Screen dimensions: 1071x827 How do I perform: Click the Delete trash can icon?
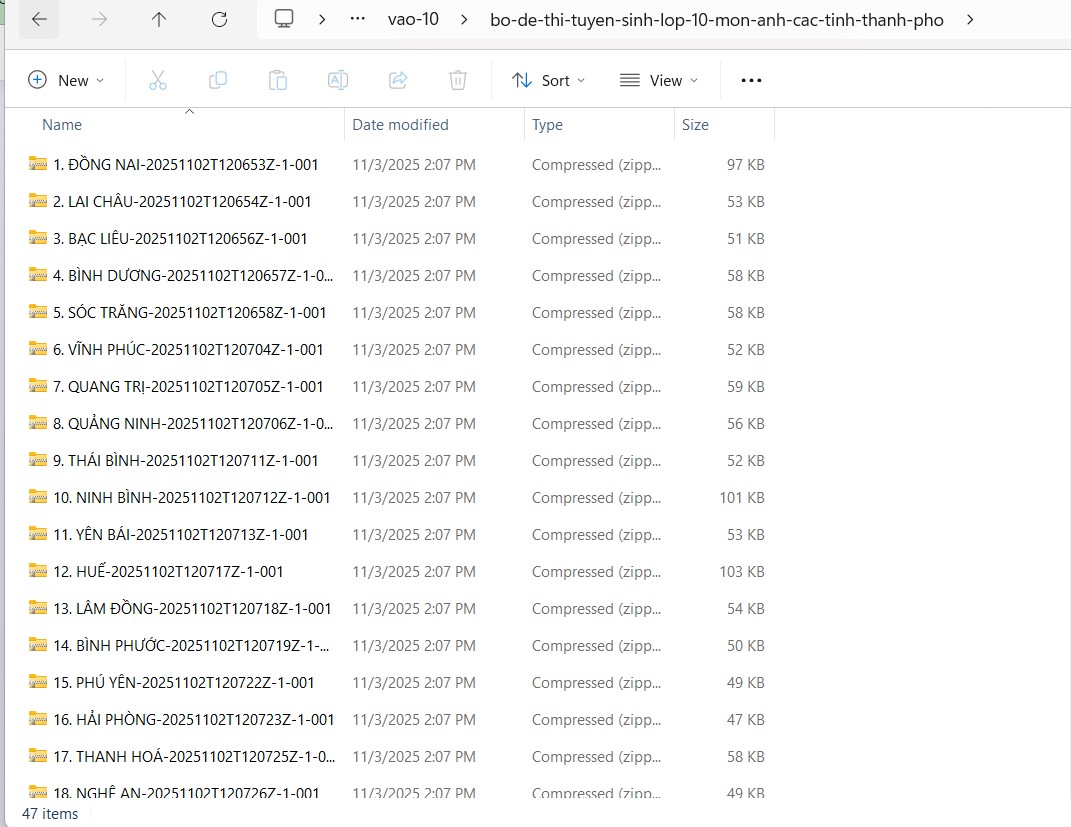(x=458, y=81)
